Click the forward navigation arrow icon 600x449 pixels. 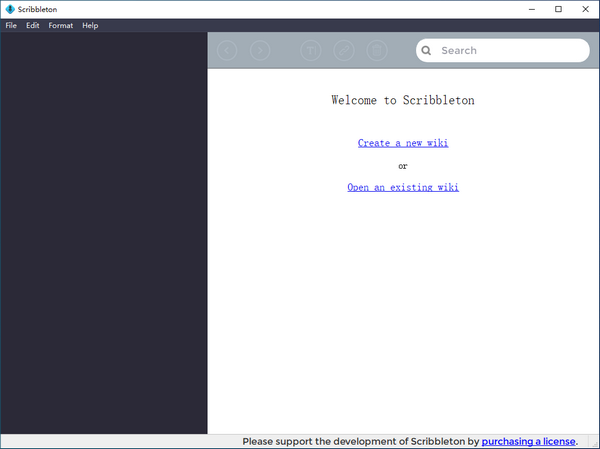click(259, 50)
